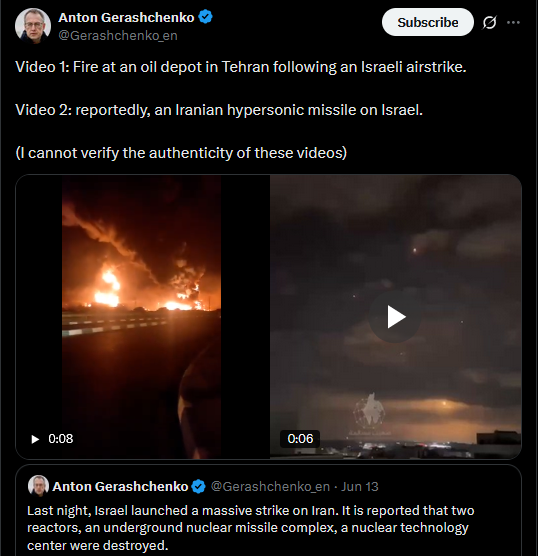Open the three-dot more options menu
Image resolution: width=538 pixels, height=556 pixels.
[x=513, y=22]
